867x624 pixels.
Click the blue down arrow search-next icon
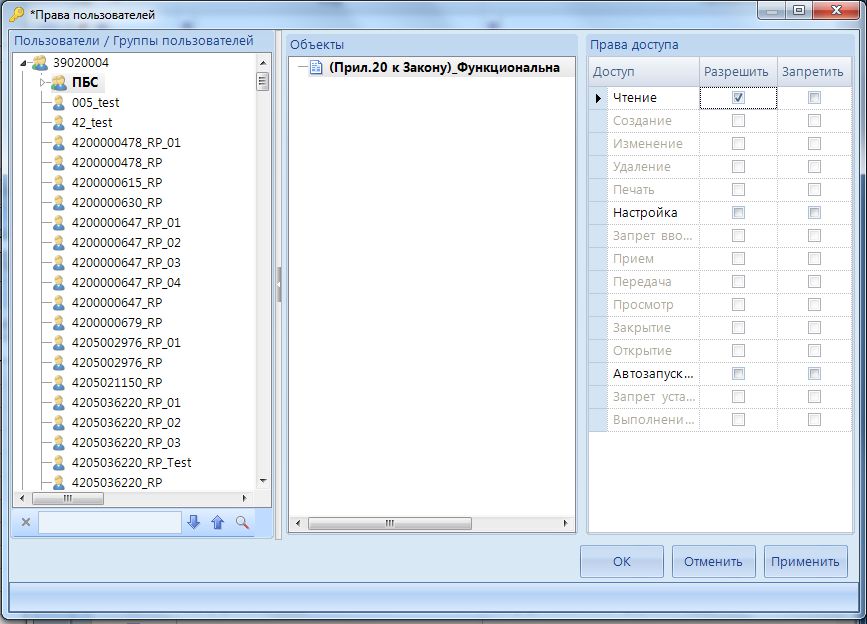[193, 522]
